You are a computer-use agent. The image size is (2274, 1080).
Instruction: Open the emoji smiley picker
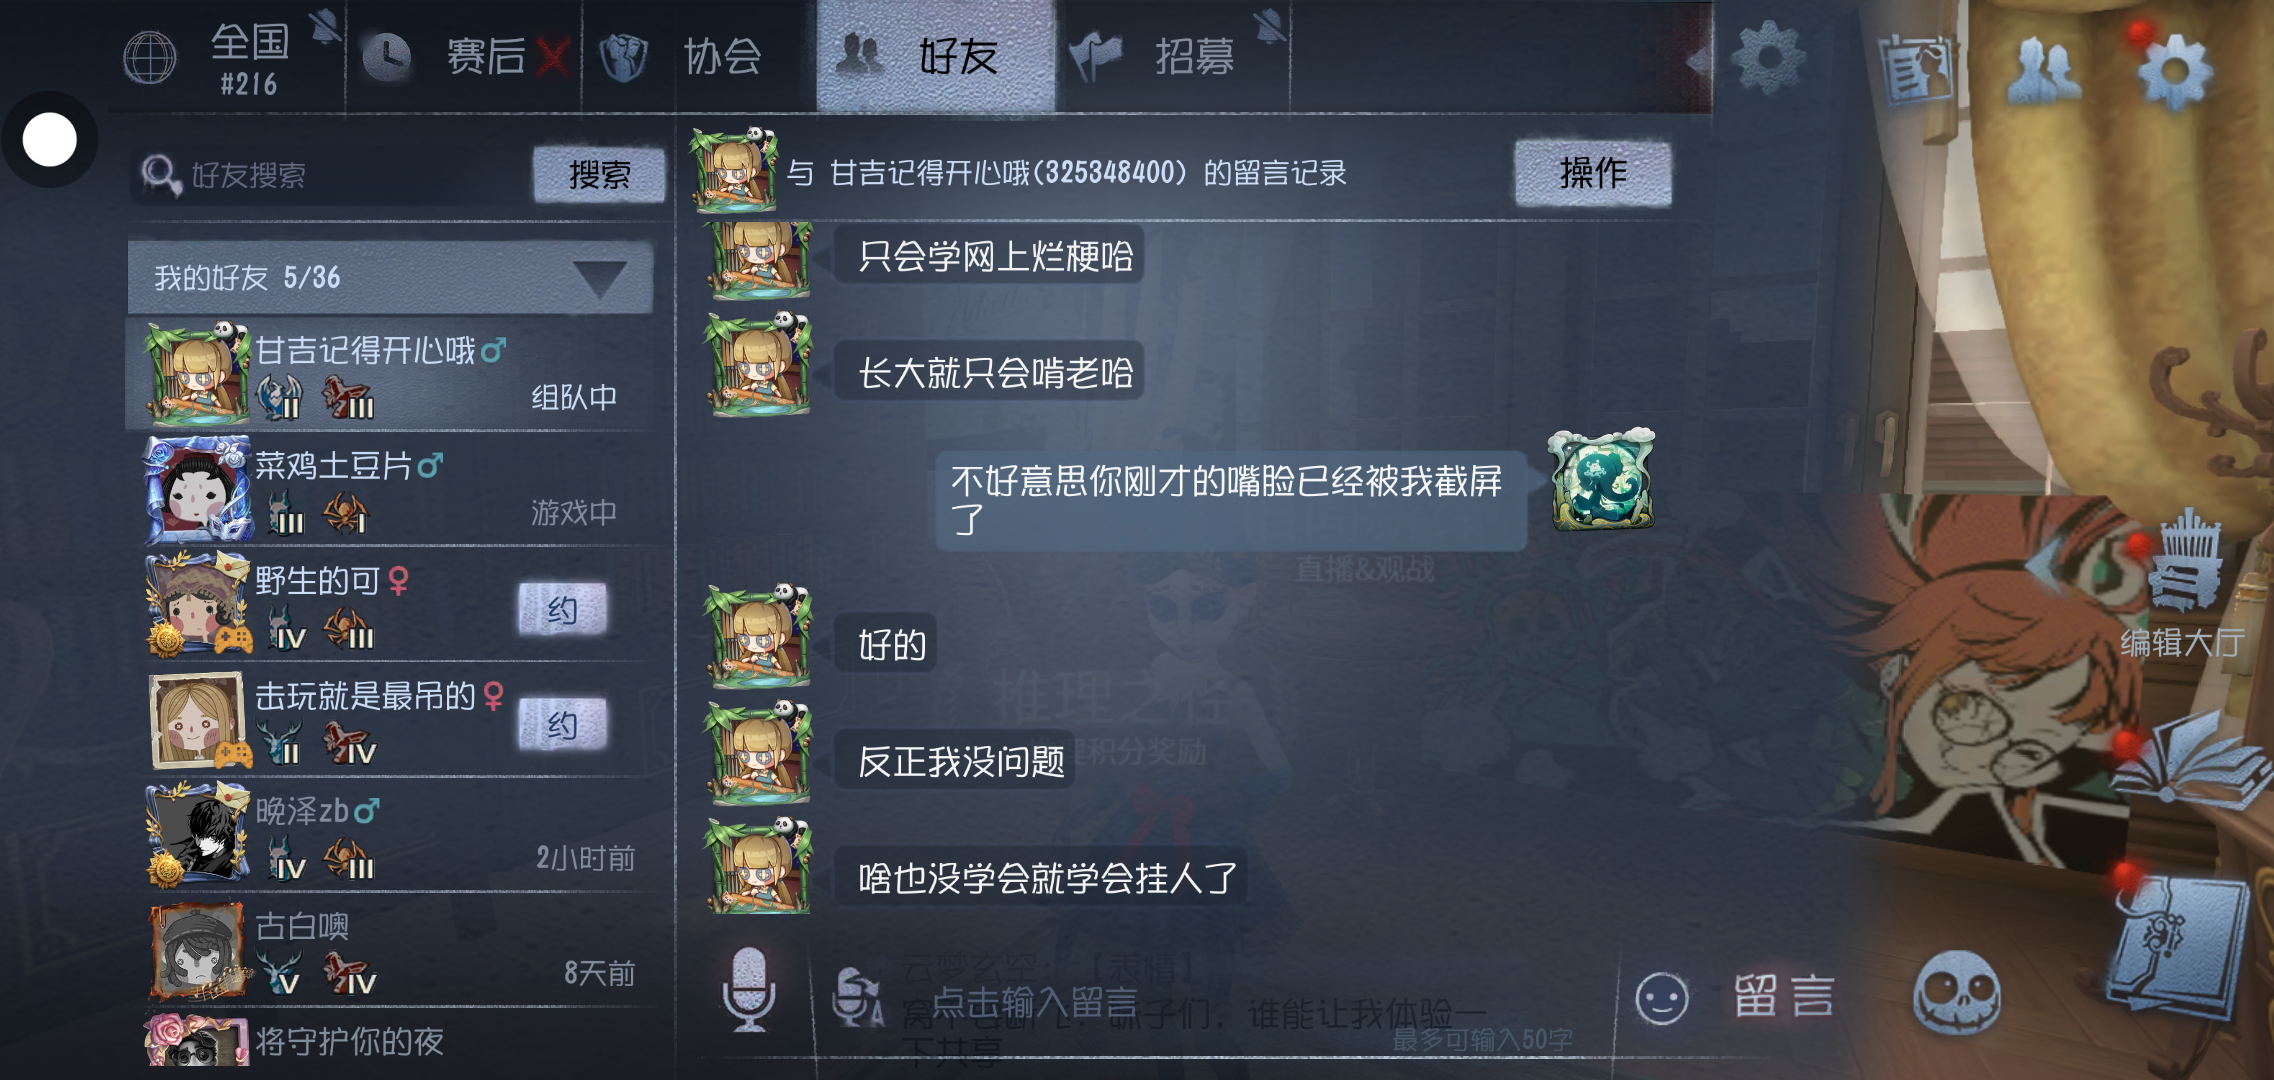pos(1661,998)
